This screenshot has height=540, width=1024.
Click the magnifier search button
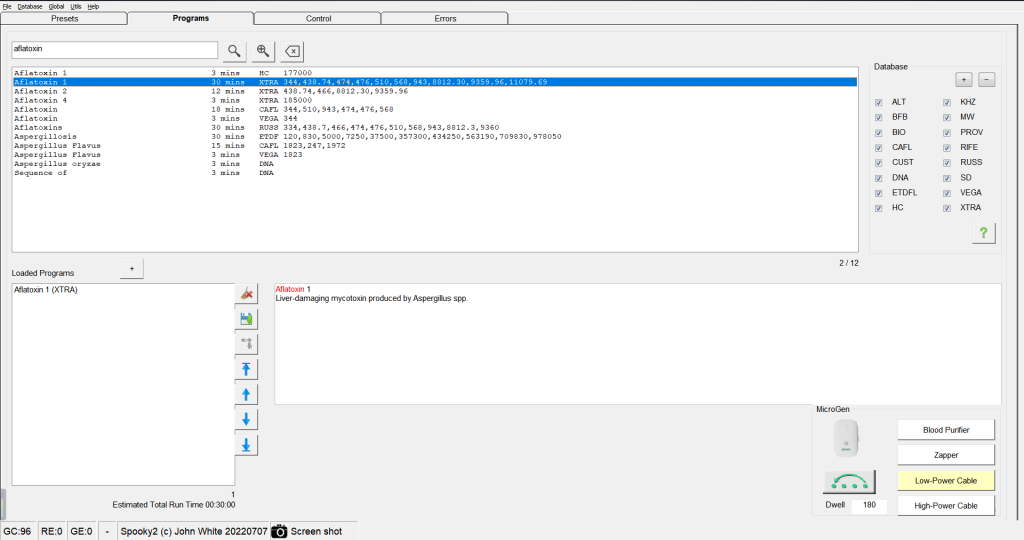coord(233,51)
